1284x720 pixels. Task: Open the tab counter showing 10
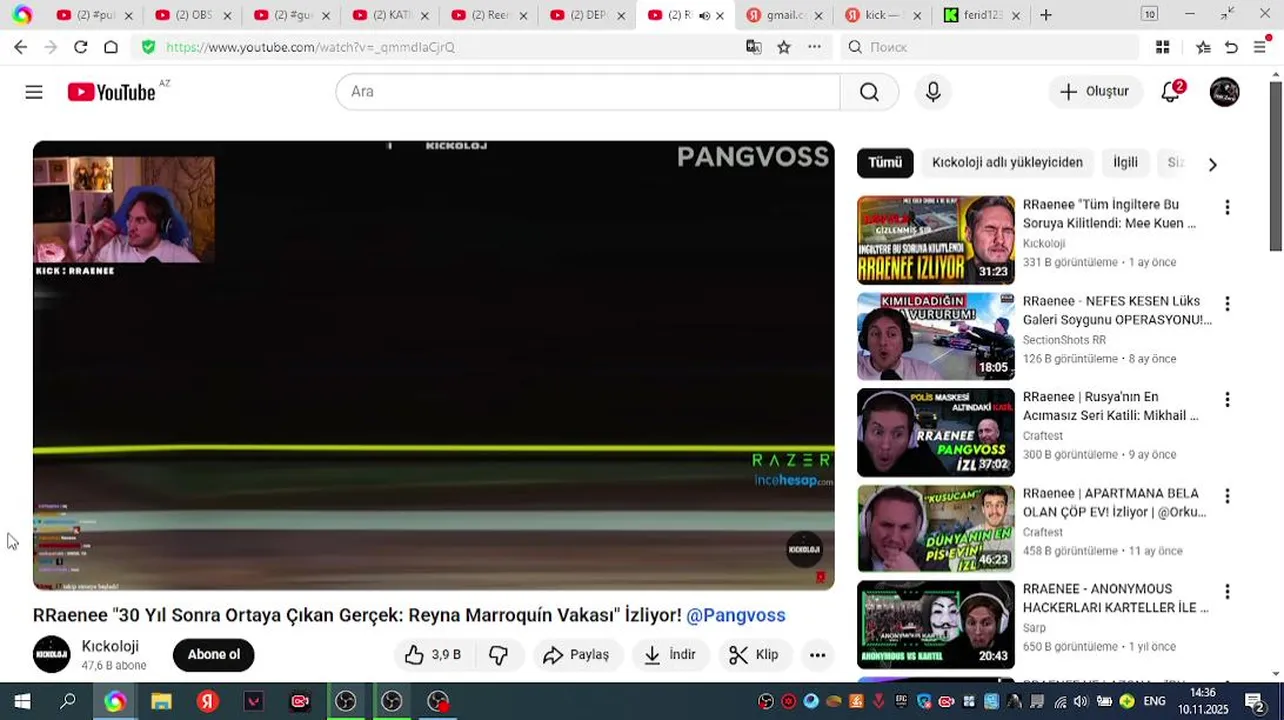(1150, 14)
